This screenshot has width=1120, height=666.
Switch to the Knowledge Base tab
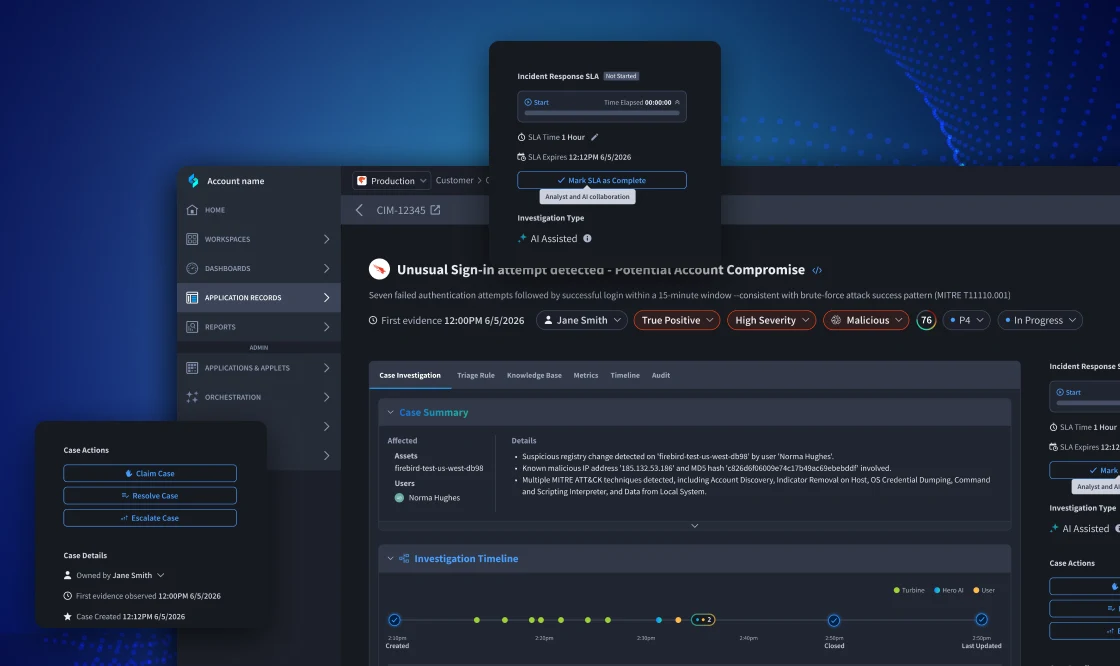click(534, 375)
